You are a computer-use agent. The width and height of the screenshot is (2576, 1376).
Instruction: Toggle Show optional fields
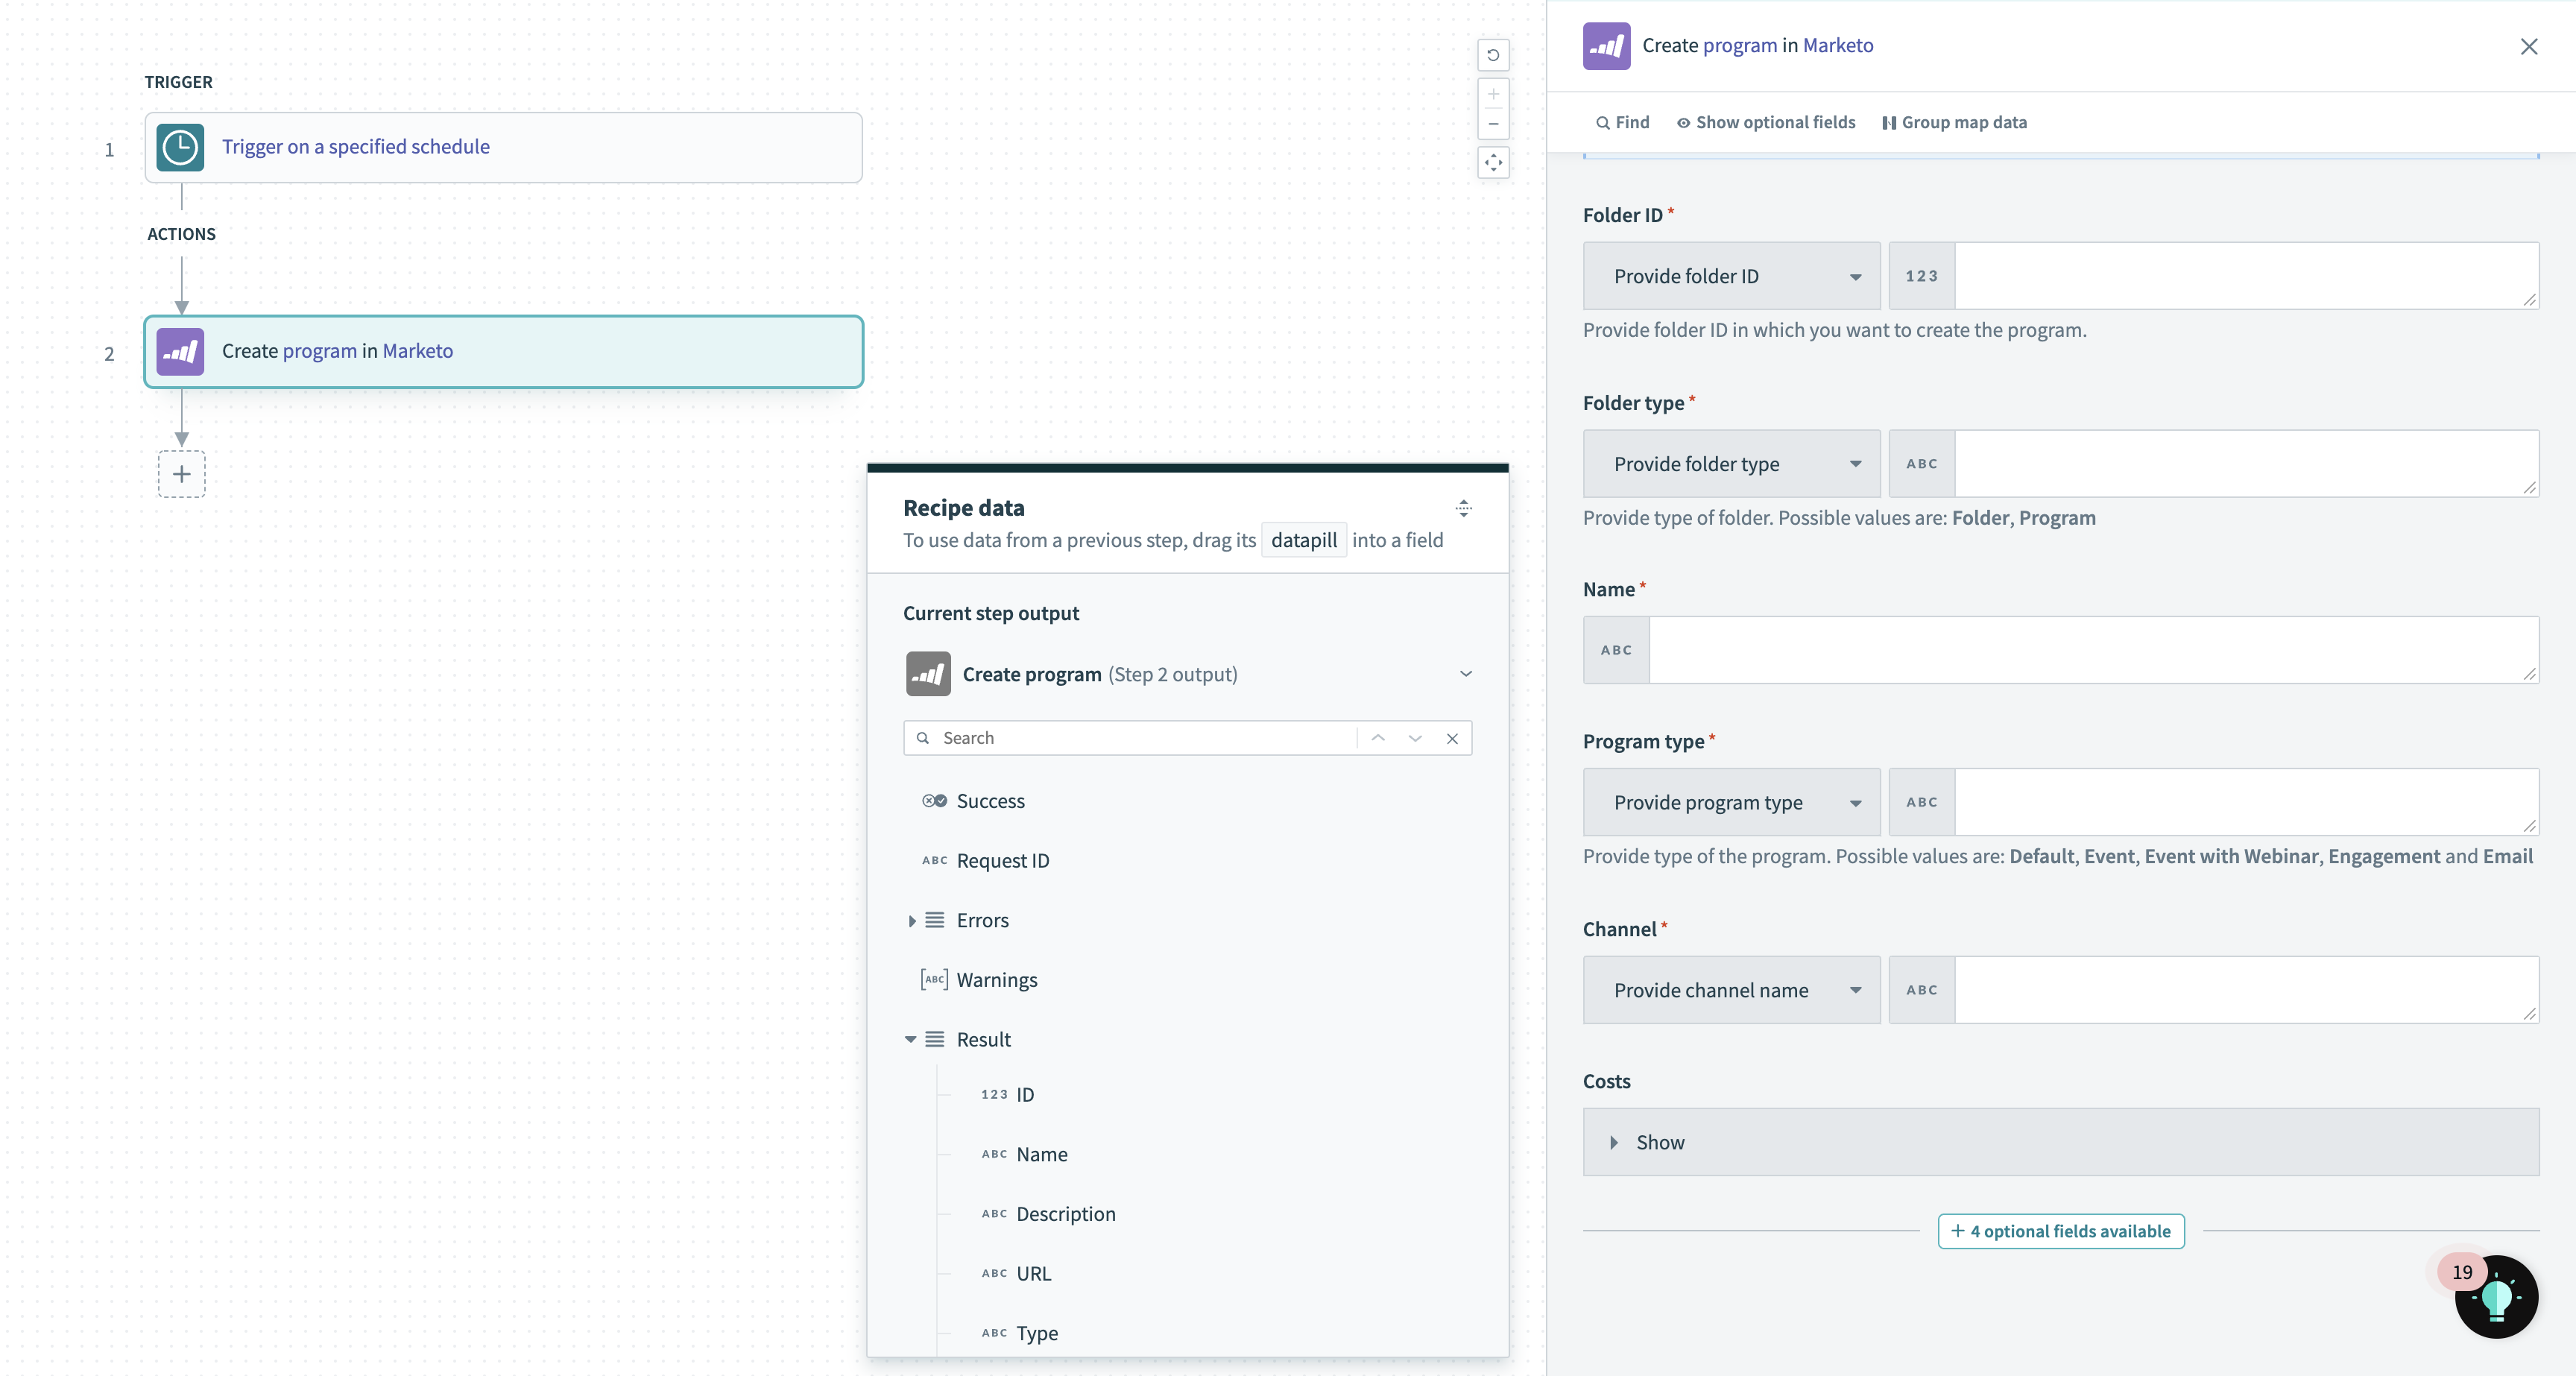click(1766, 122)
